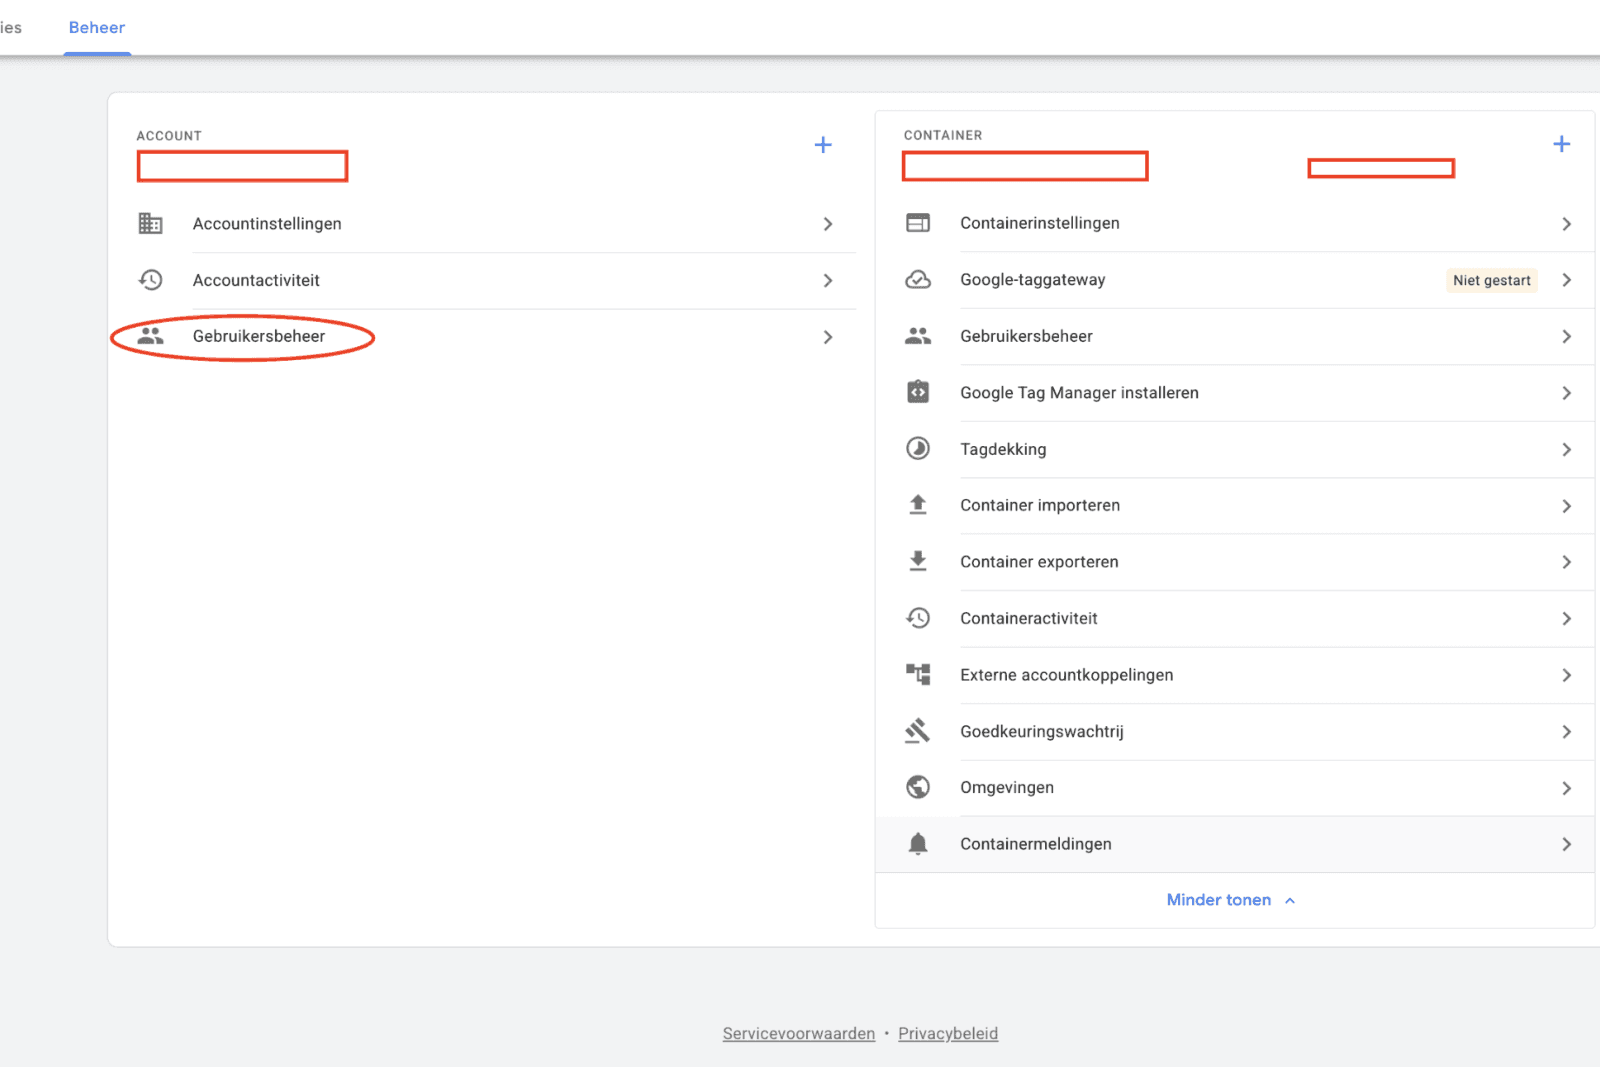1600x1067 pixels.
Task: Expand chevron on Accountinstellingen row
Action: pos(828,224)
